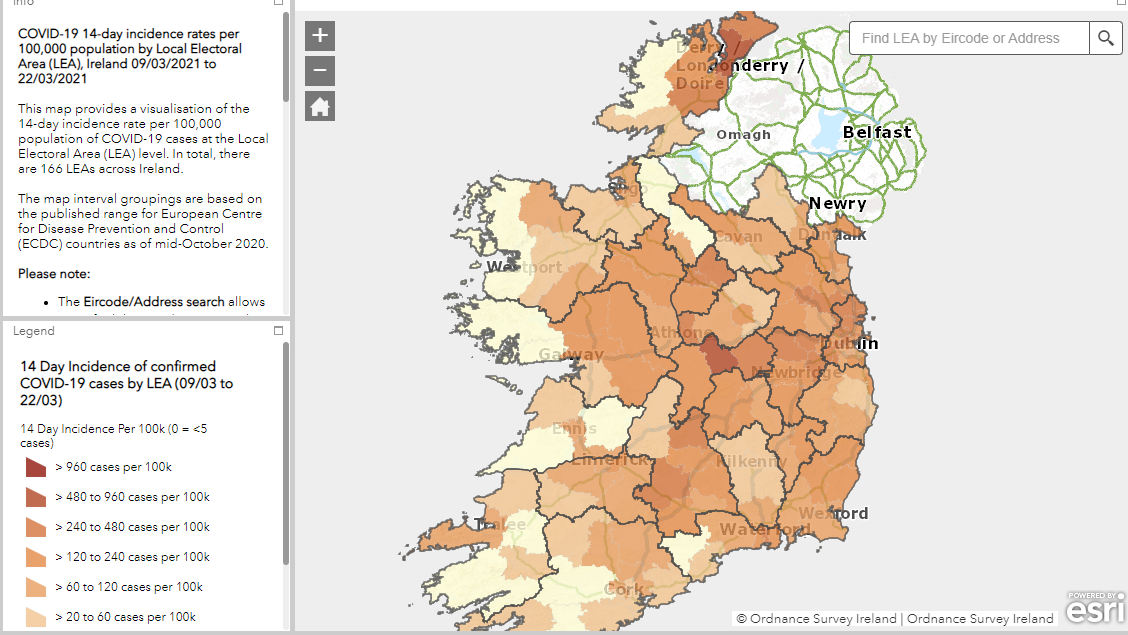Click the Cork area on the map

click(623, 589)
